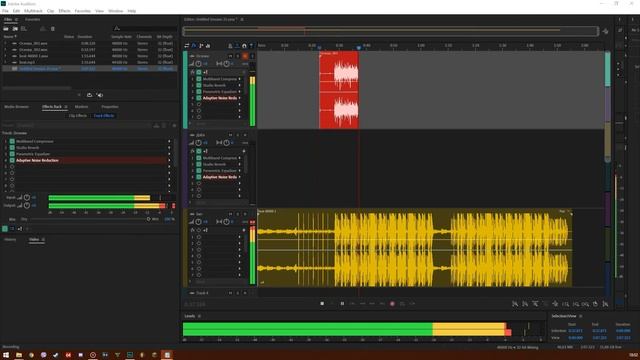Viewport: 640px width, 360px height.
Task: Click the second track volume knob
Action: click(198, 143)
